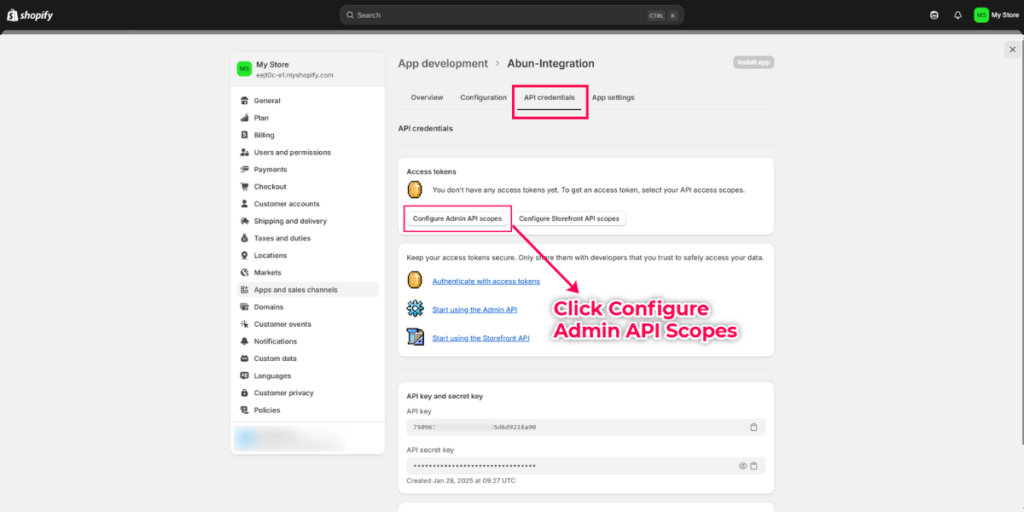Click the Custom data icon
The image size is (1024, 512).
[x=244, y=359]
